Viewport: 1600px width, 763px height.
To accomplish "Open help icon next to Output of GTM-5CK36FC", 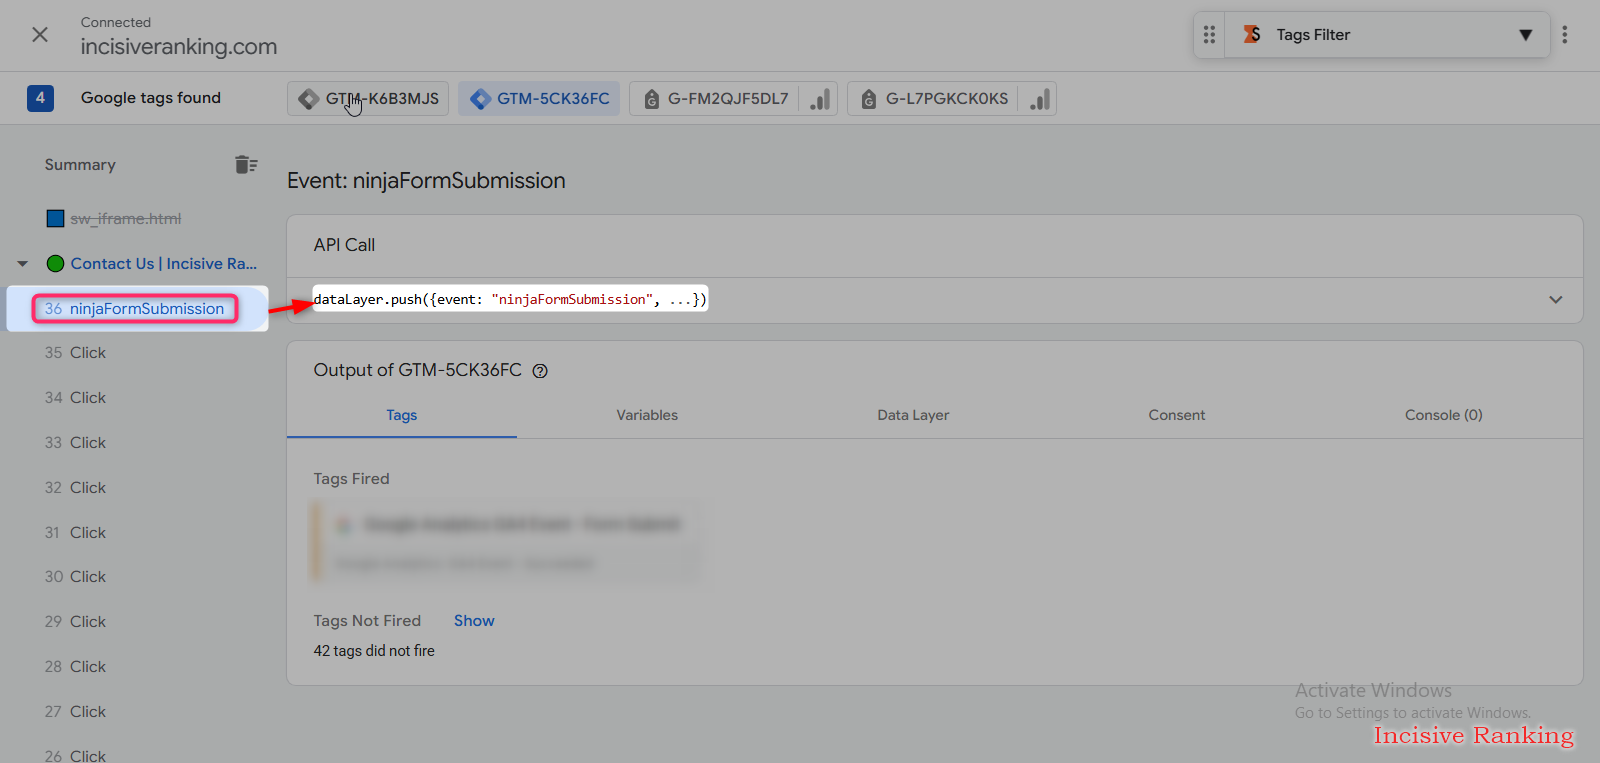I will 540,371.
